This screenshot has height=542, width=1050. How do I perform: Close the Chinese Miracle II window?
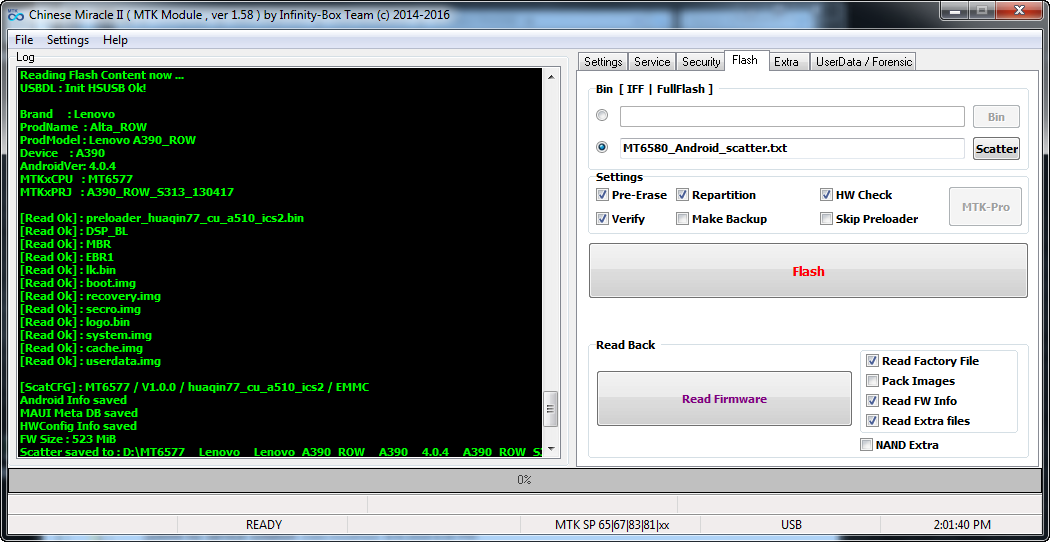coord(1019,9)
